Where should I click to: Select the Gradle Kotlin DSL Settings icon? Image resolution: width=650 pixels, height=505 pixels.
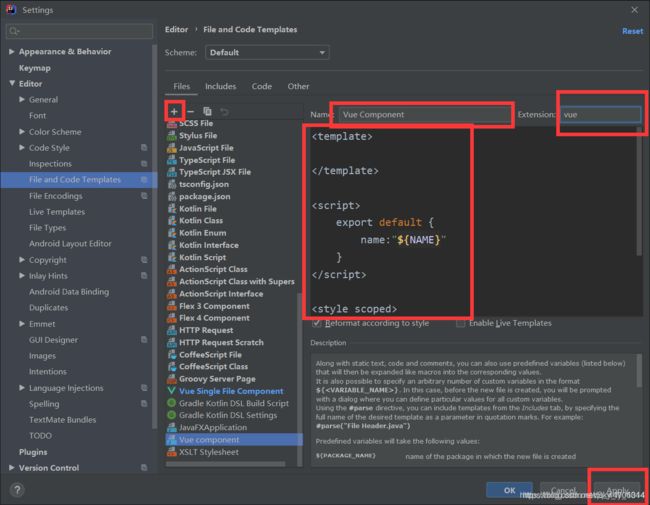pyautogui.click(x=172, y=415)
